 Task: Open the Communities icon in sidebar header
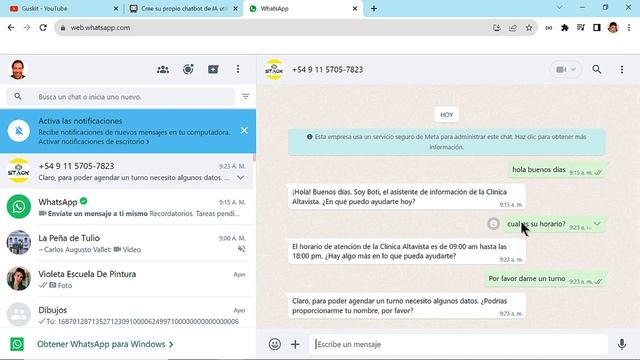tap(163, 69)
